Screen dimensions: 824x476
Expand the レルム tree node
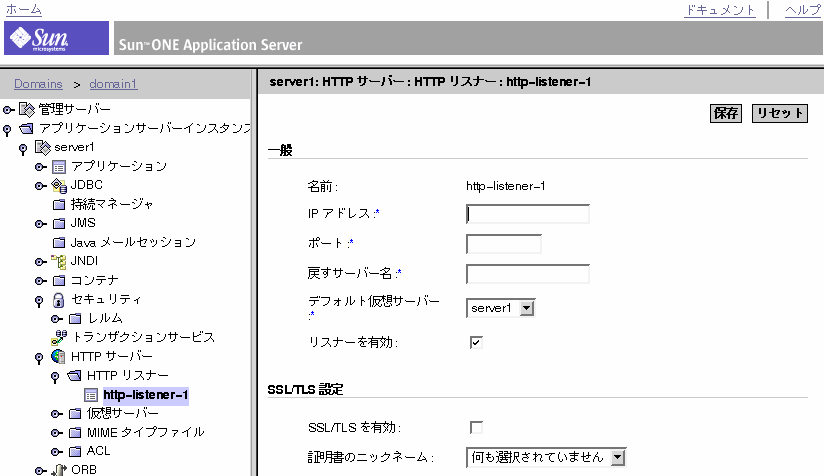point(57,319)
